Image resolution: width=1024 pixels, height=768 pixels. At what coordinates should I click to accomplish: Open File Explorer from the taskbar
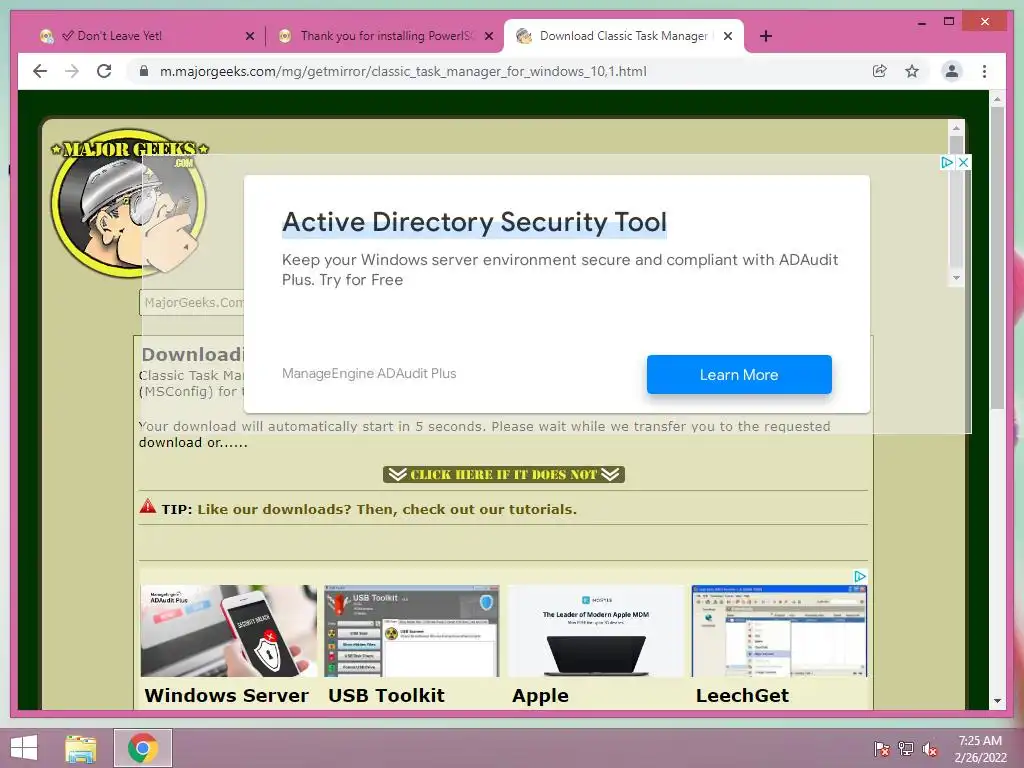[x=80, y=748]
